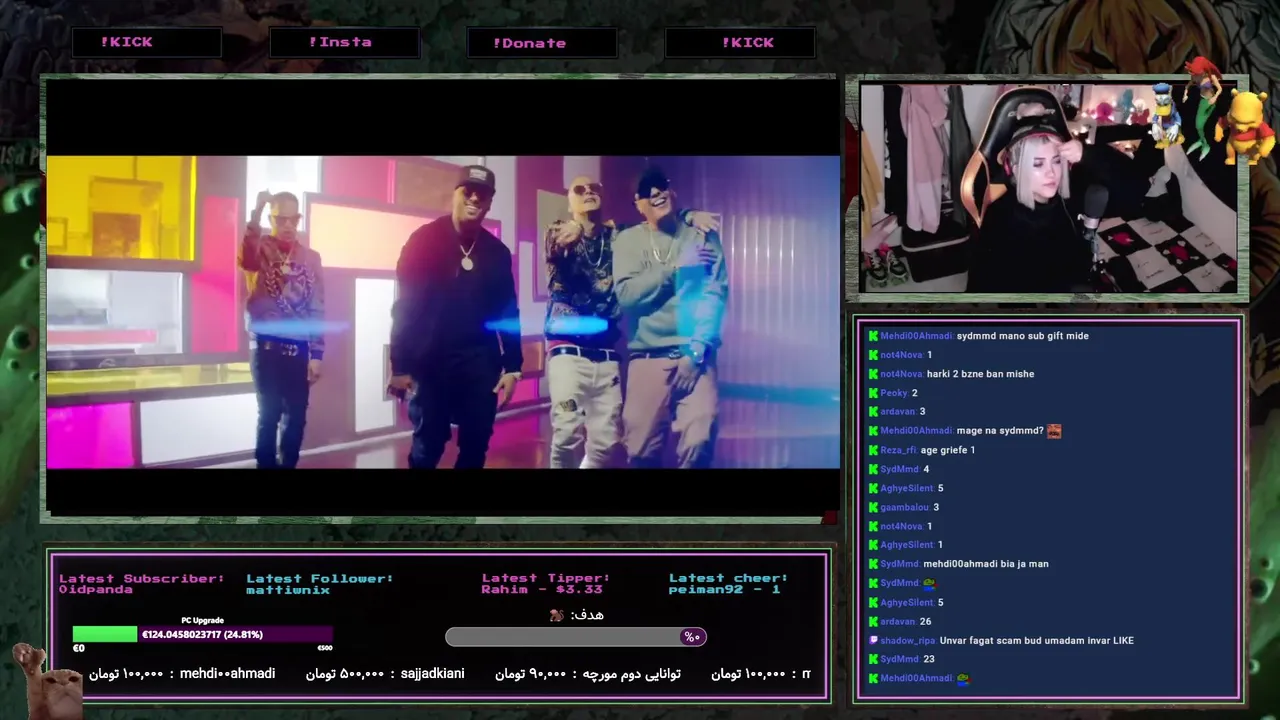1280x720 pixels.
Task: Click the Kick badge beside Reza_rfi's message
Action: click(x=873, y=450)
